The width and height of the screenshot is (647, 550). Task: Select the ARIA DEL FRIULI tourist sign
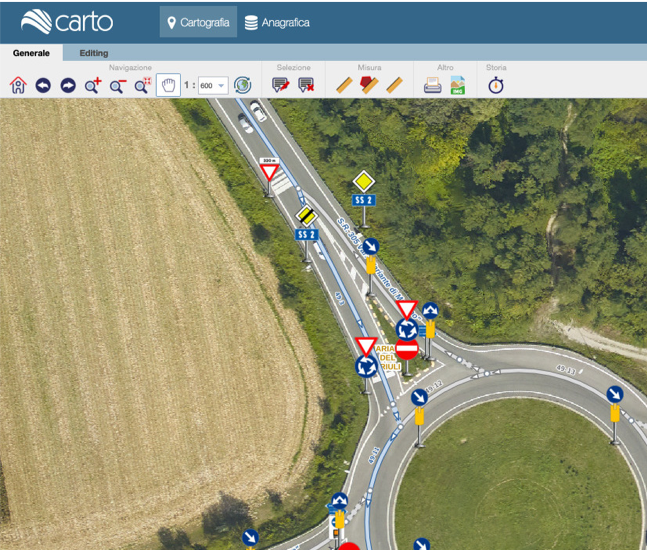click(387, 357)
